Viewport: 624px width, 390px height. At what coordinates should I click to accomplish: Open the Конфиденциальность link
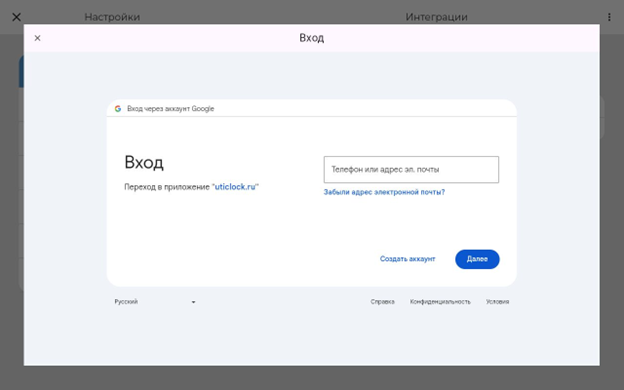pyautogui.click(x=440, y=302)
